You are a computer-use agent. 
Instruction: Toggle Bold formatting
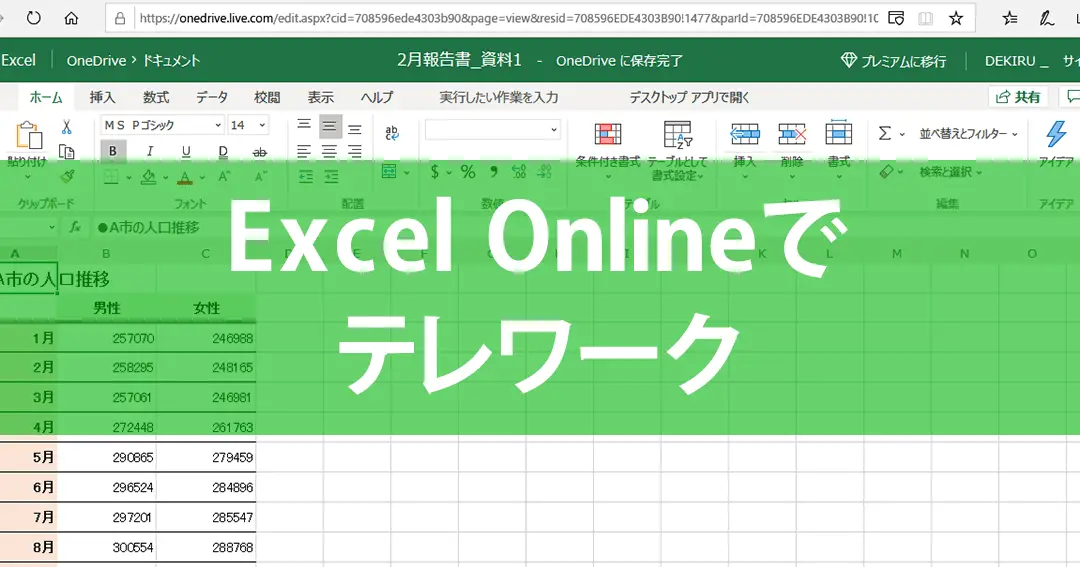click(113, 151)
